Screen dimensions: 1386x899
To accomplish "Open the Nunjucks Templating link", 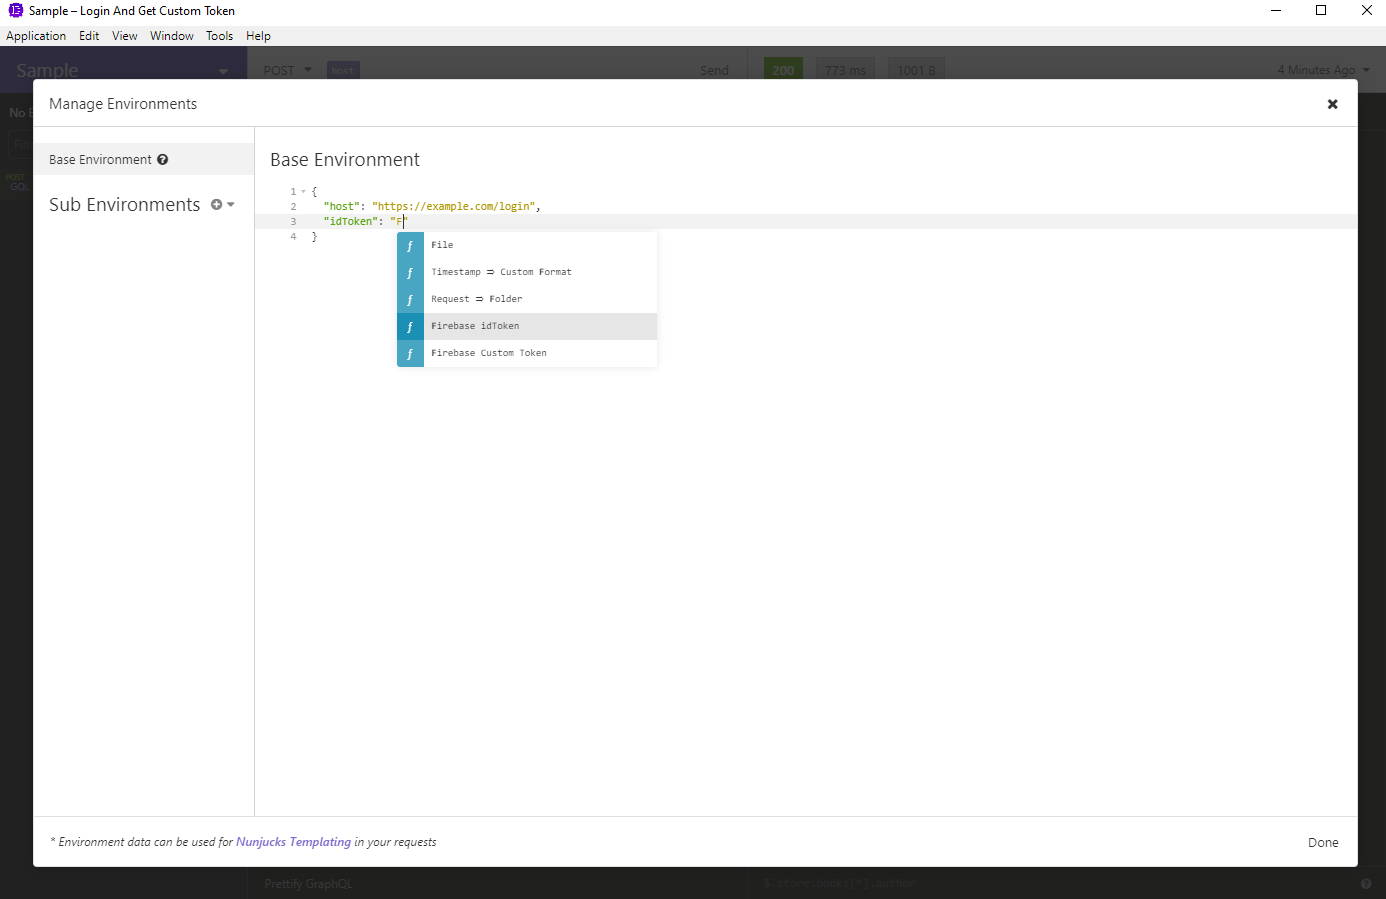I will tap(293, 842).
